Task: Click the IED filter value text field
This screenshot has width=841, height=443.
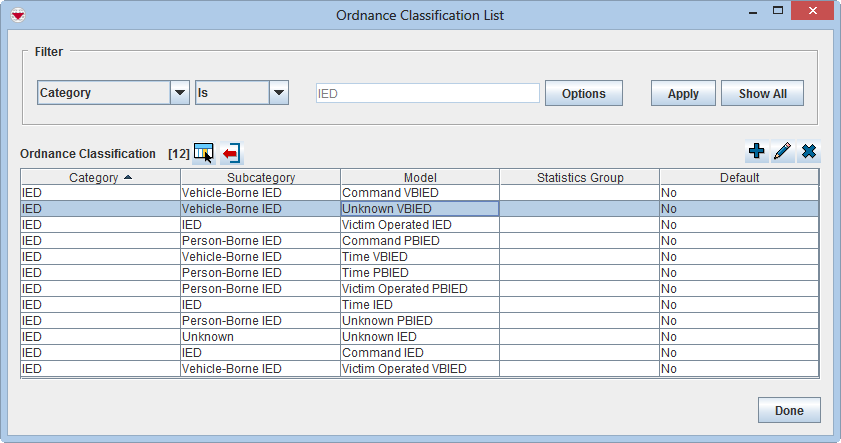Action: (x=427, y=93)
